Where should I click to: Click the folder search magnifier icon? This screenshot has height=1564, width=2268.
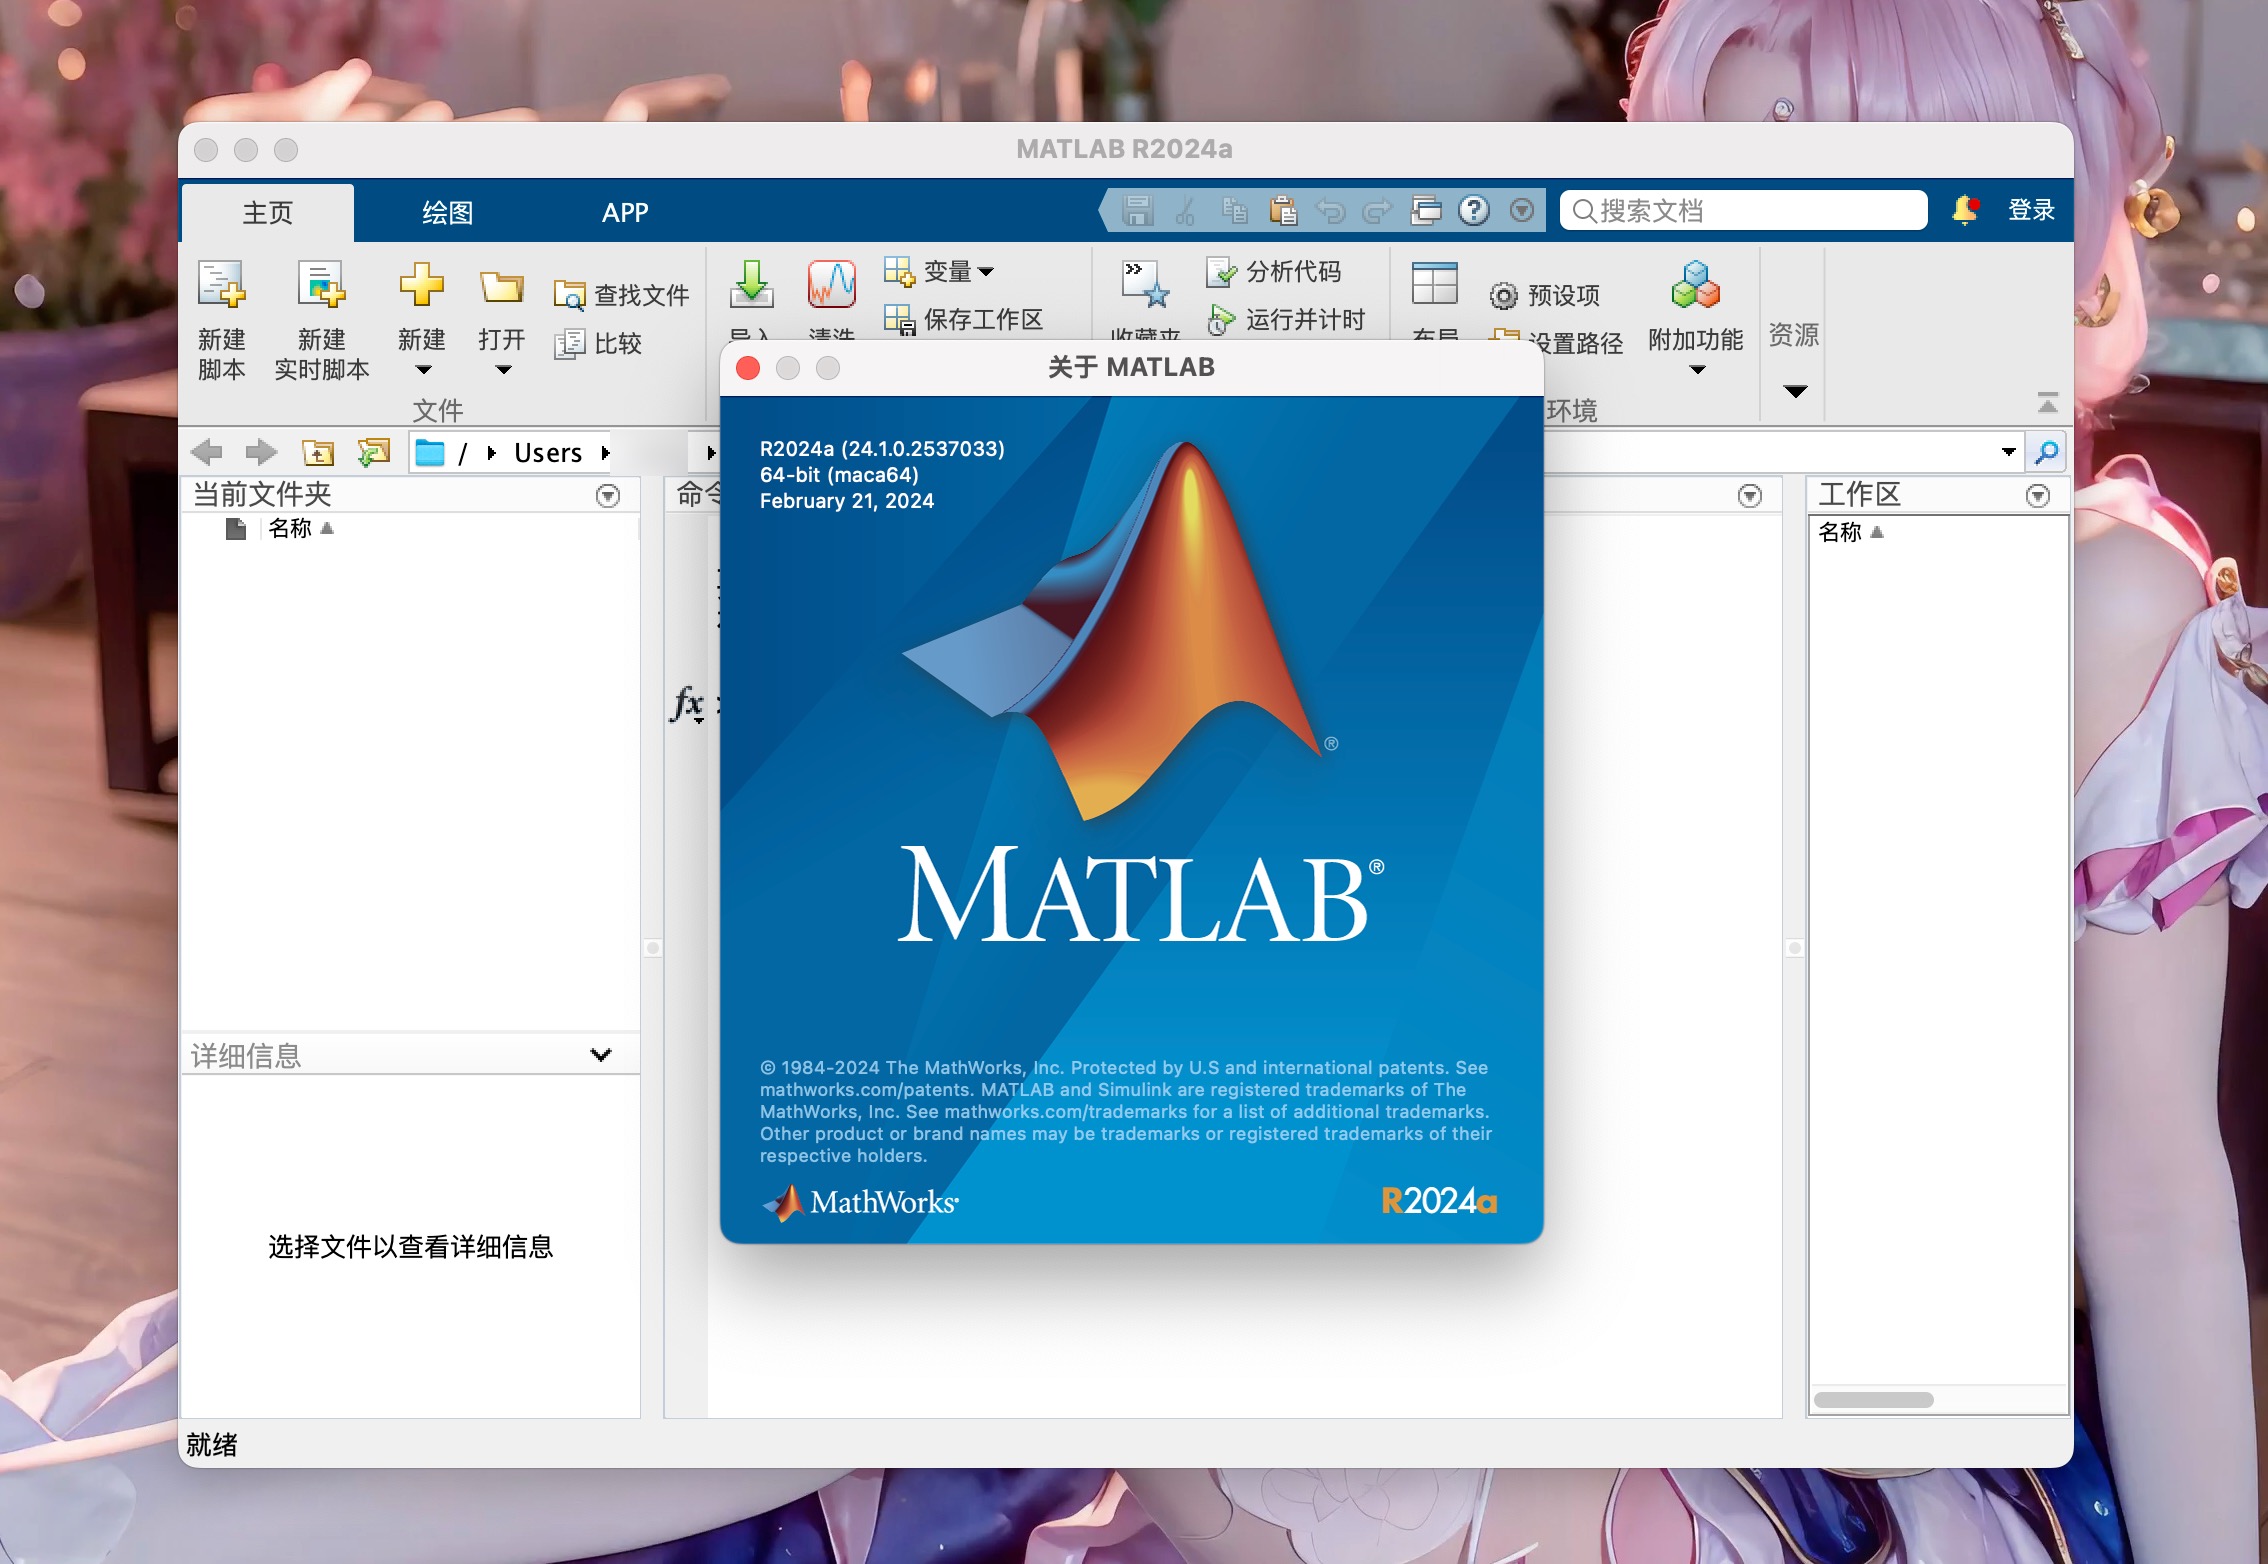coord(2046,452)
